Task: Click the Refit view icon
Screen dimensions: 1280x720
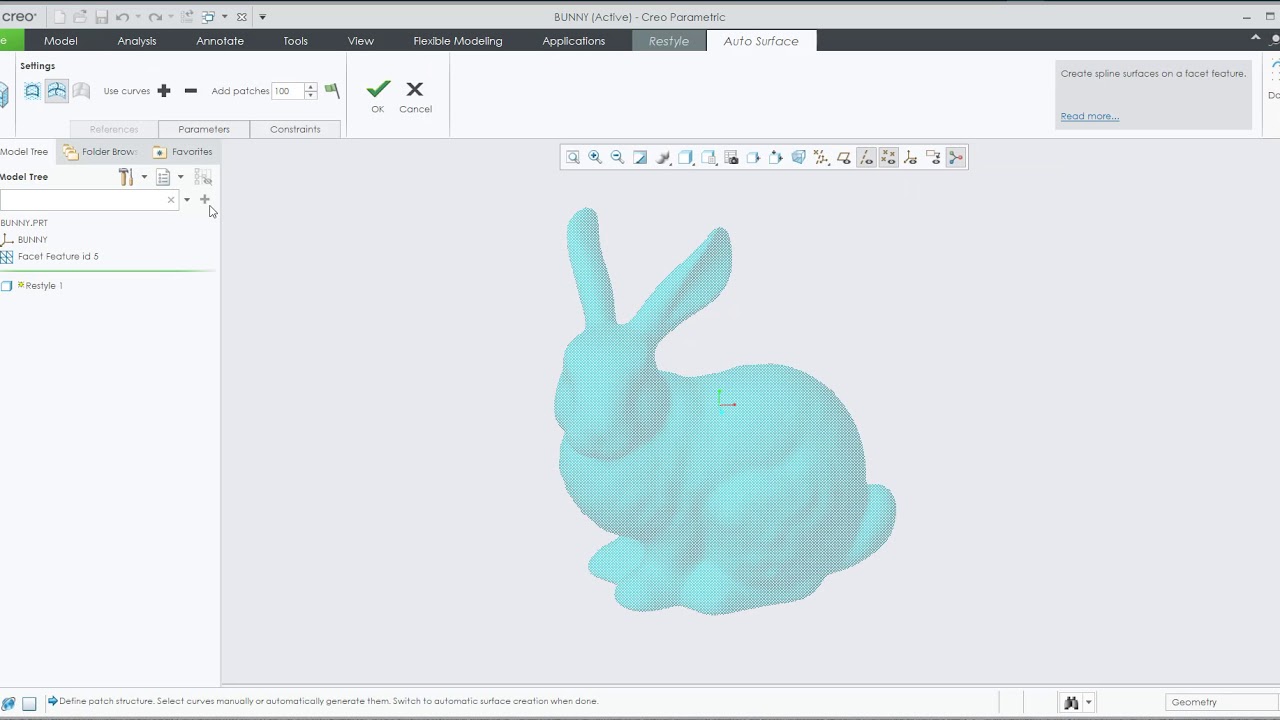Action: pos(573,158)
